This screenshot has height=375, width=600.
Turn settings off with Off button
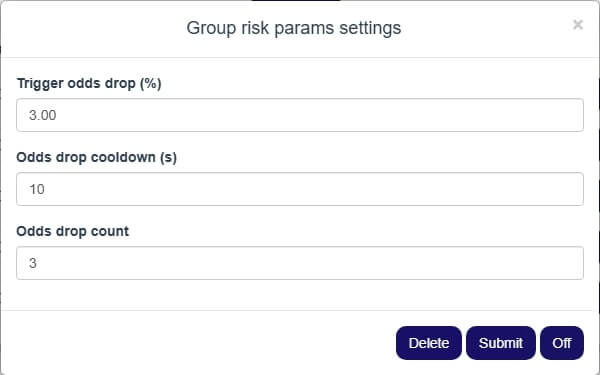coord(562,343)
